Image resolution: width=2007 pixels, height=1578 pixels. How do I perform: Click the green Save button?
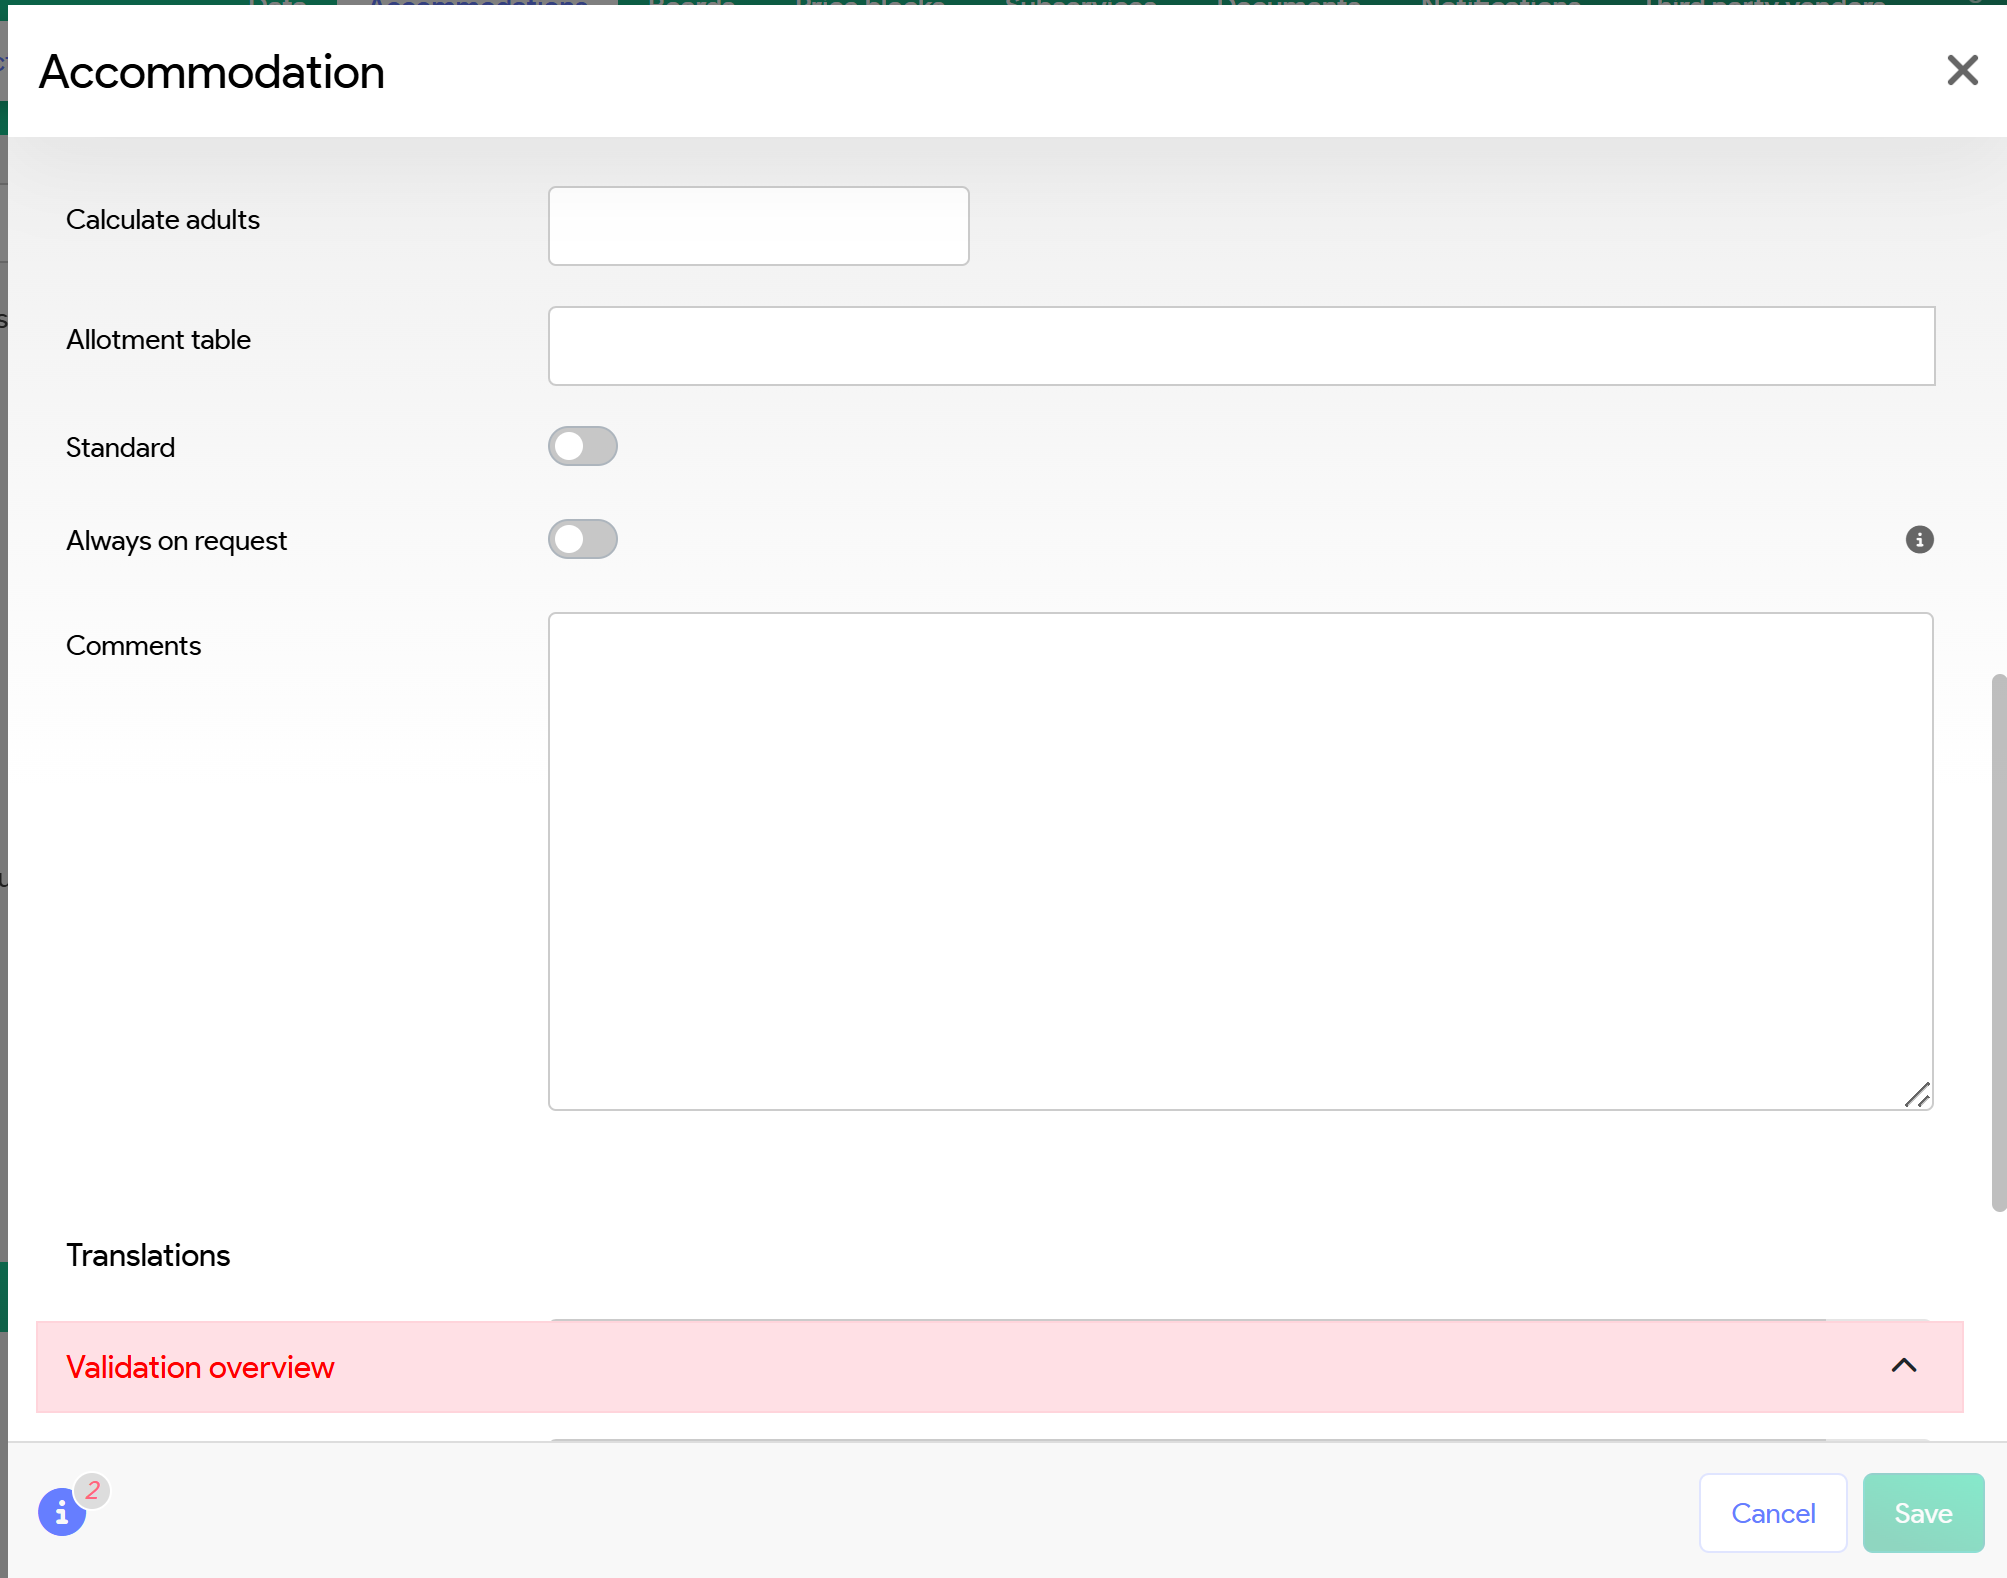pos(1922,1513)
